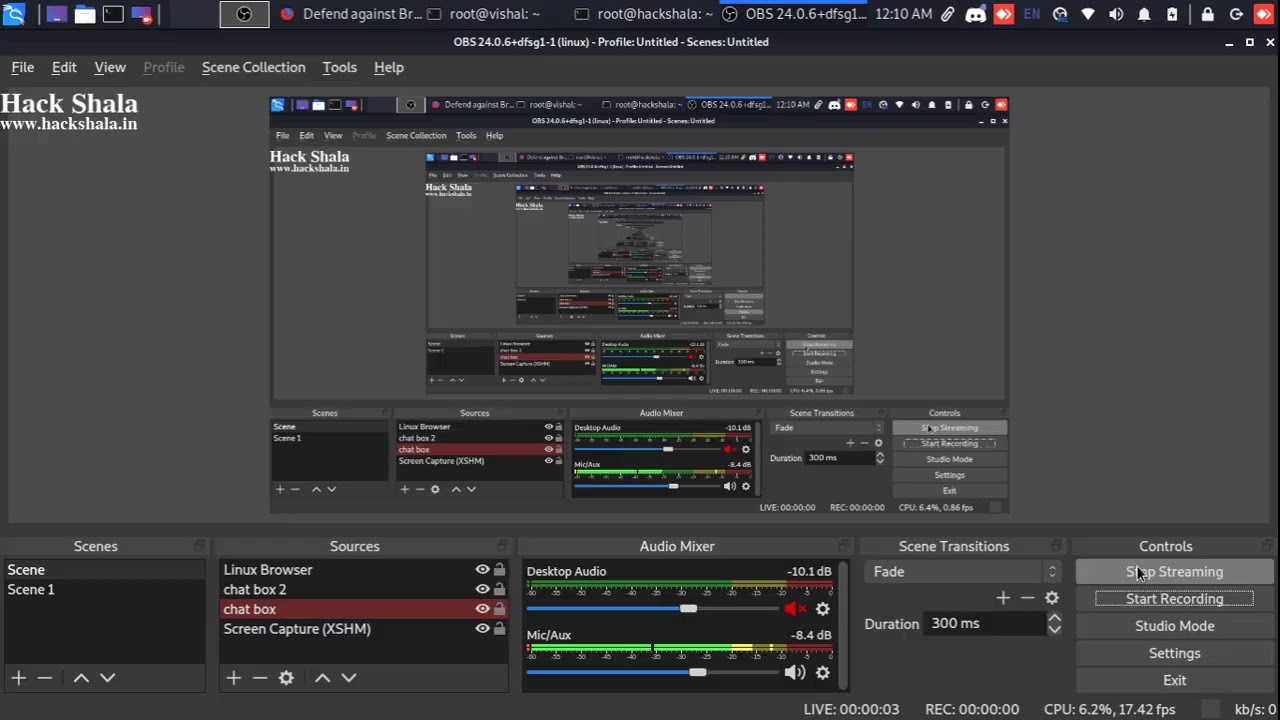Click the Stop Streaming button
The width and height of the screenshot is (1280, 720).
tap(1174, 572)
